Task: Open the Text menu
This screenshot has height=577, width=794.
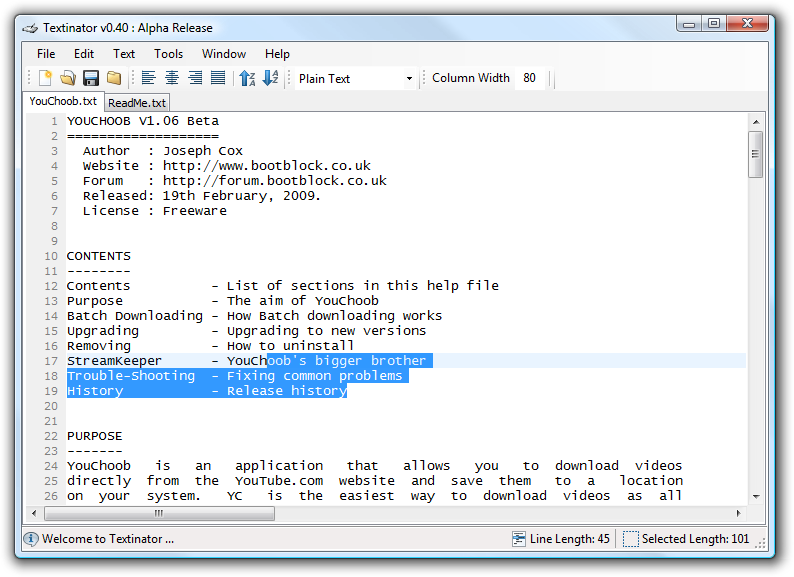Action: [124, 54]
